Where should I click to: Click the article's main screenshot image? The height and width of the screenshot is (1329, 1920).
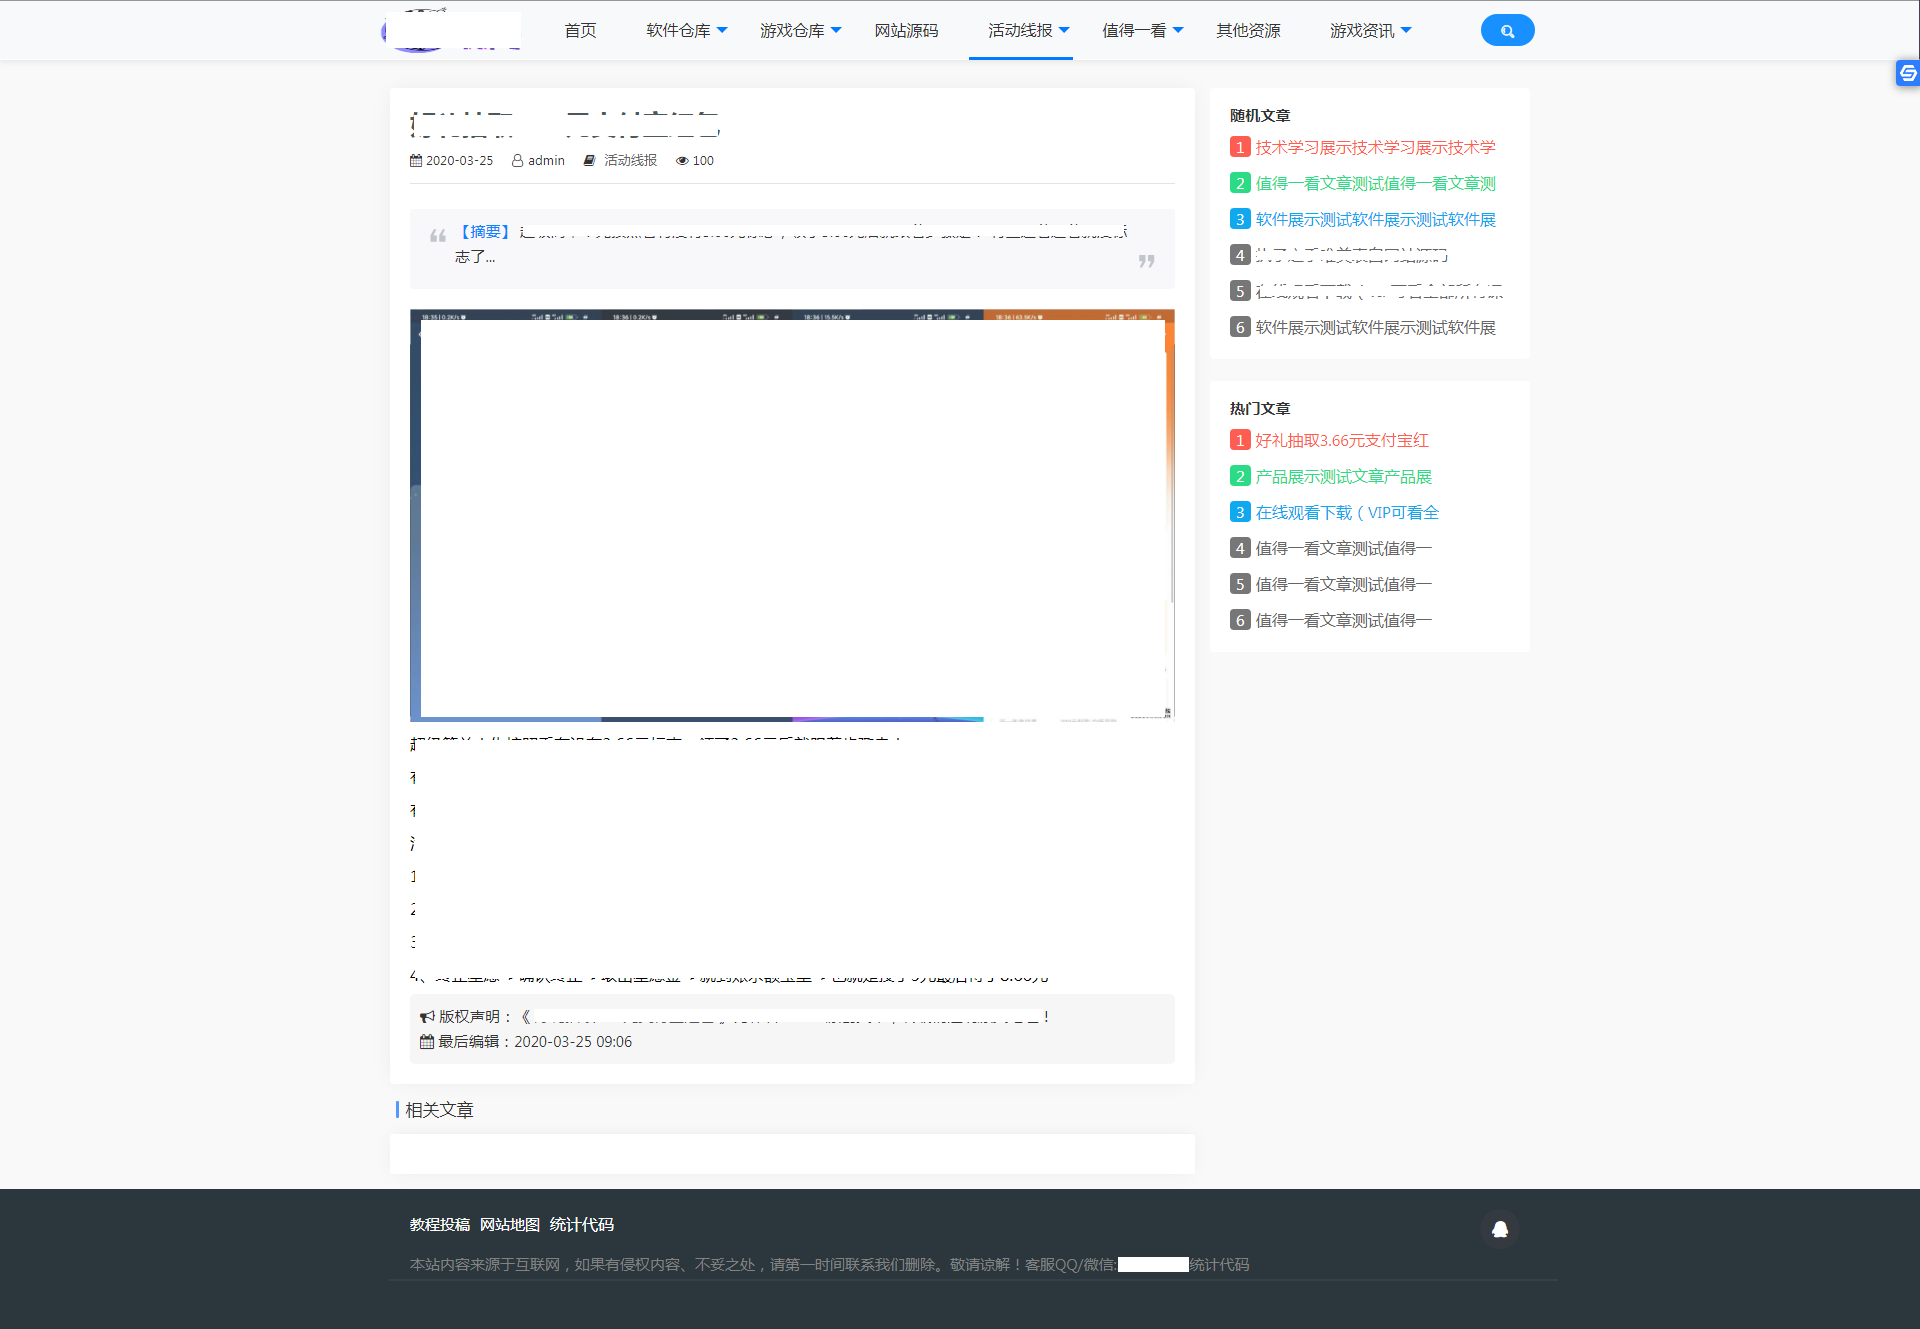(x=792, y=515)
